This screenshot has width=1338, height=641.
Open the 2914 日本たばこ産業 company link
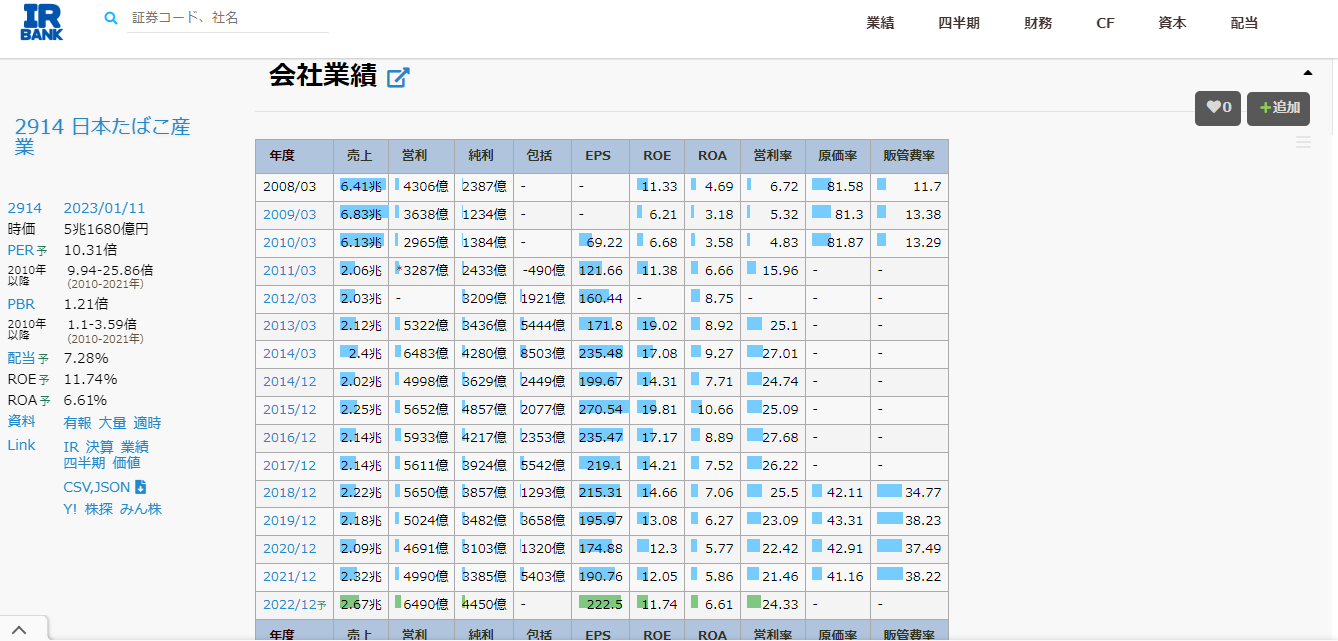tap(102, 136)
